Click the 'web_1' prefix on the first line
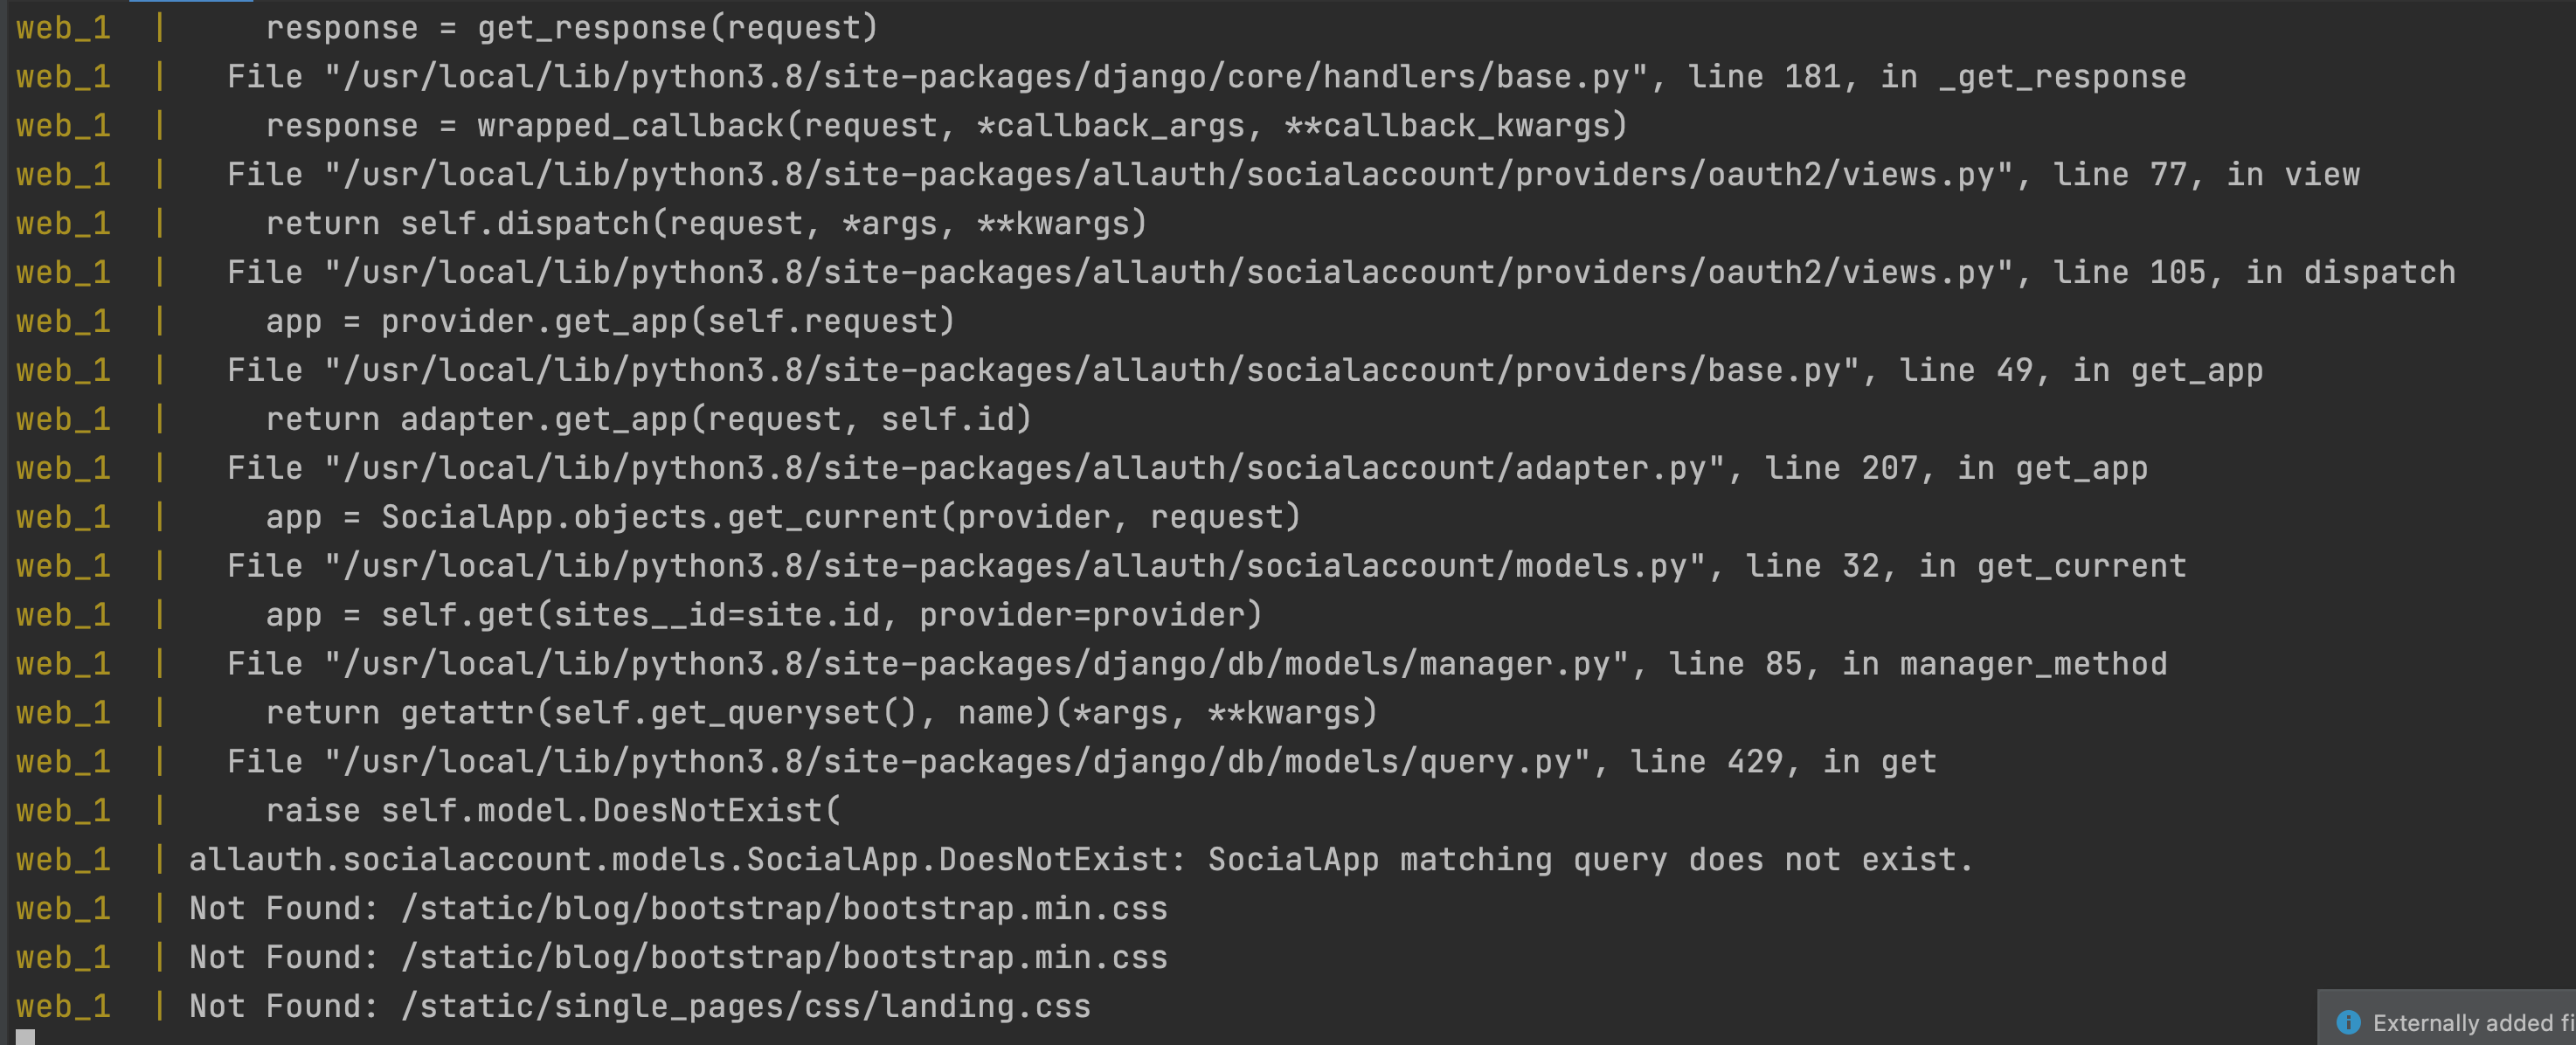 coord(64,28)
